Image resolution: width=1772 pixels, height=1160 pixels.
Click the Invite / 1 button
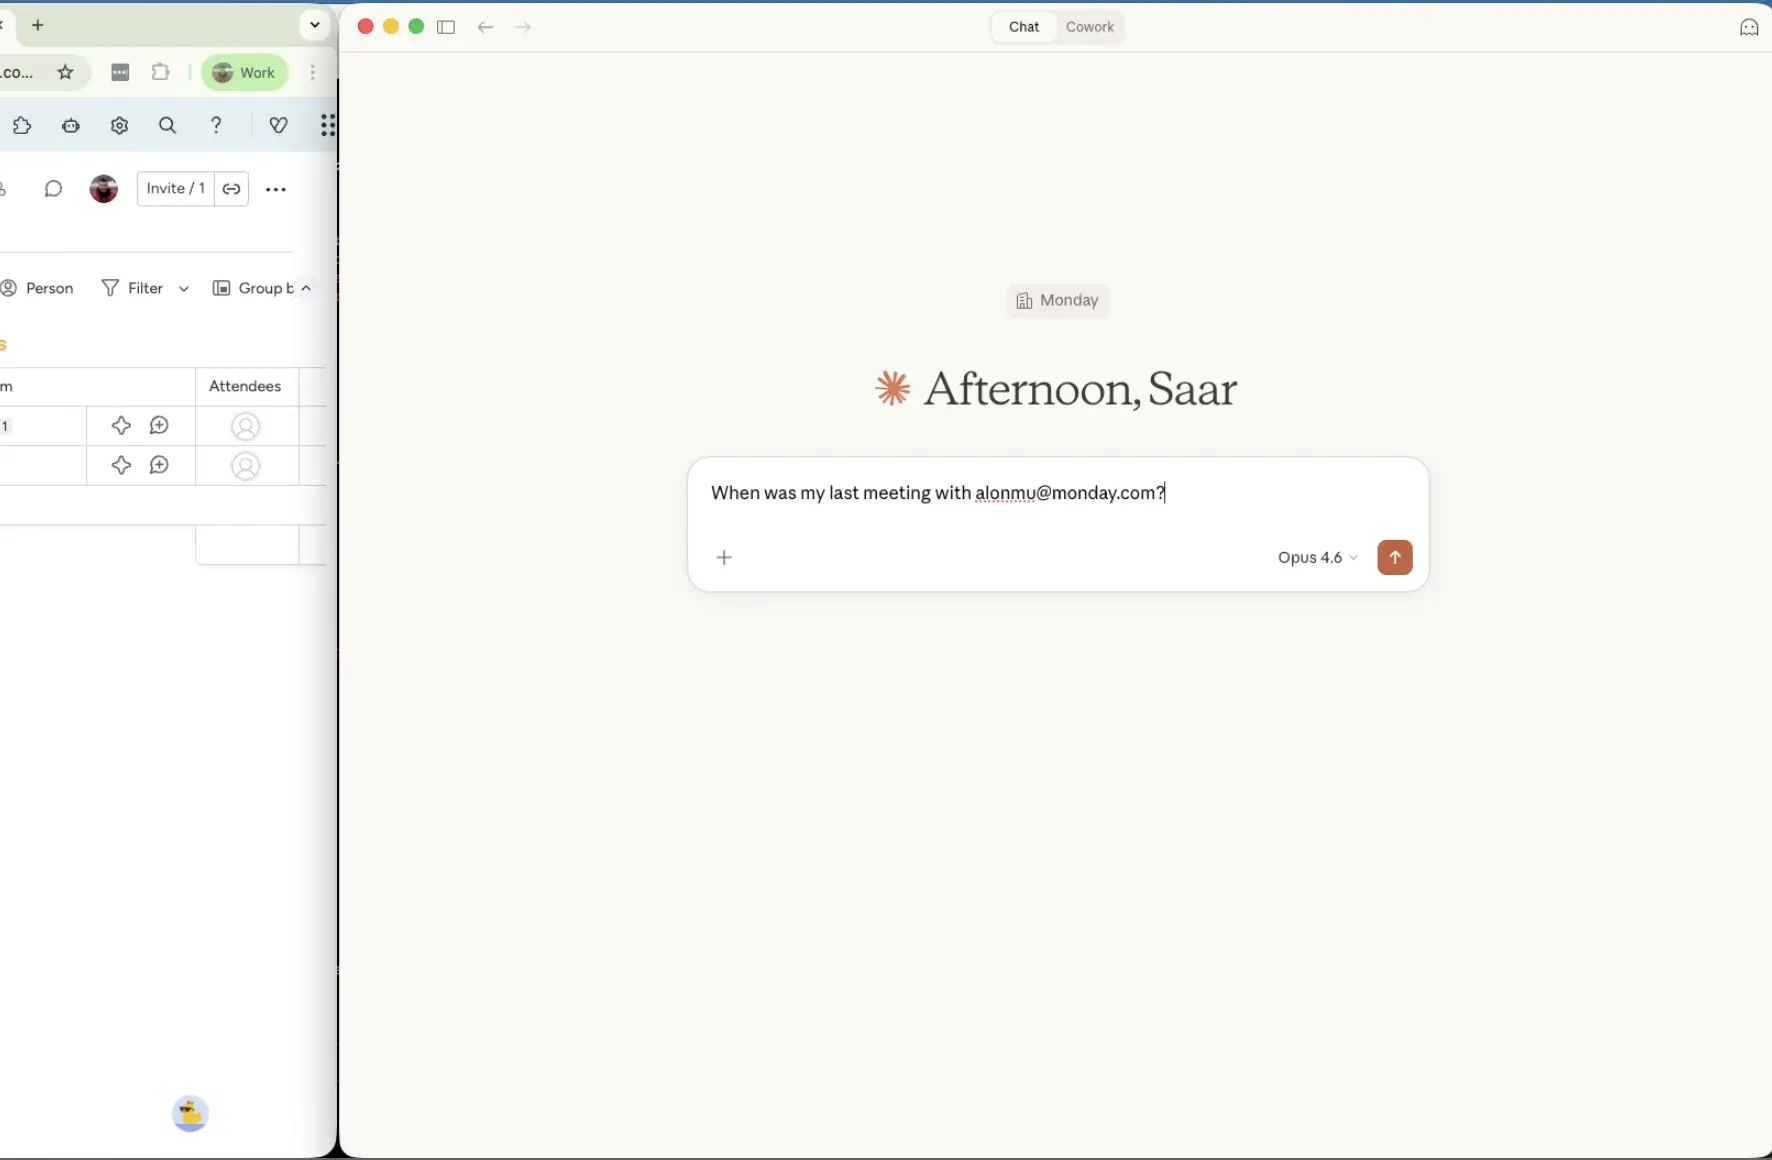pos(175,188)
